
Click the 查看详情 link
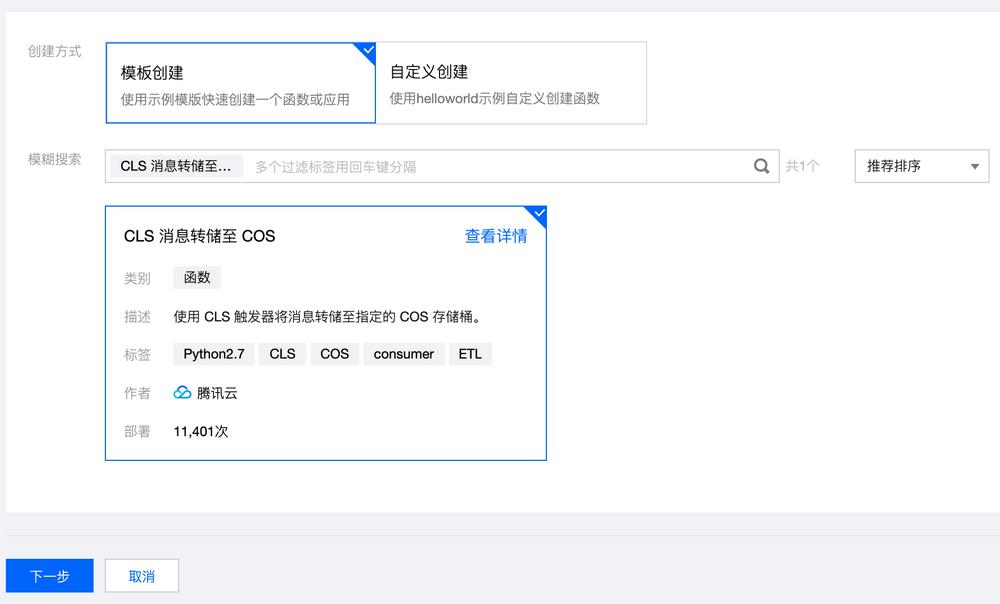coord(496,236)
